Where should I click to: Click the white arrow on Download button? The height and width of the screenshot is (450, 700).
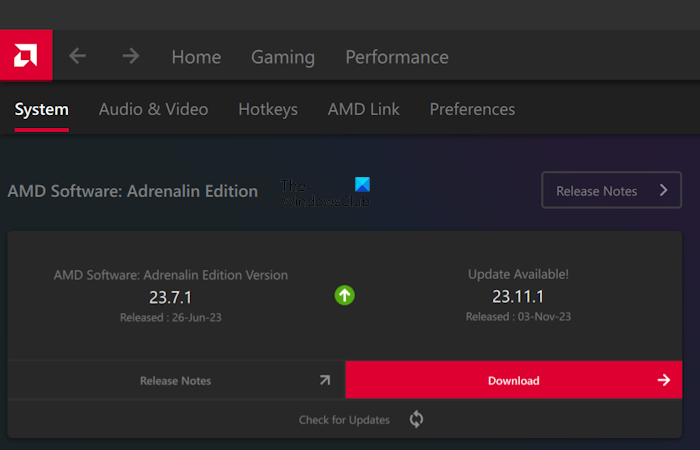tap(663, 380)
